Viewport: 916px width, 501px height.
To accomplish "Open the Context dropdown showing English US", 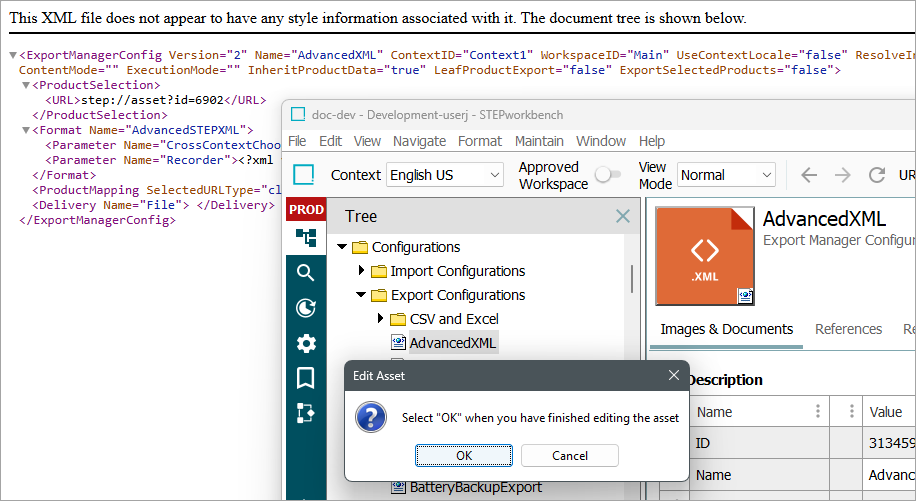I will [445, 175].
